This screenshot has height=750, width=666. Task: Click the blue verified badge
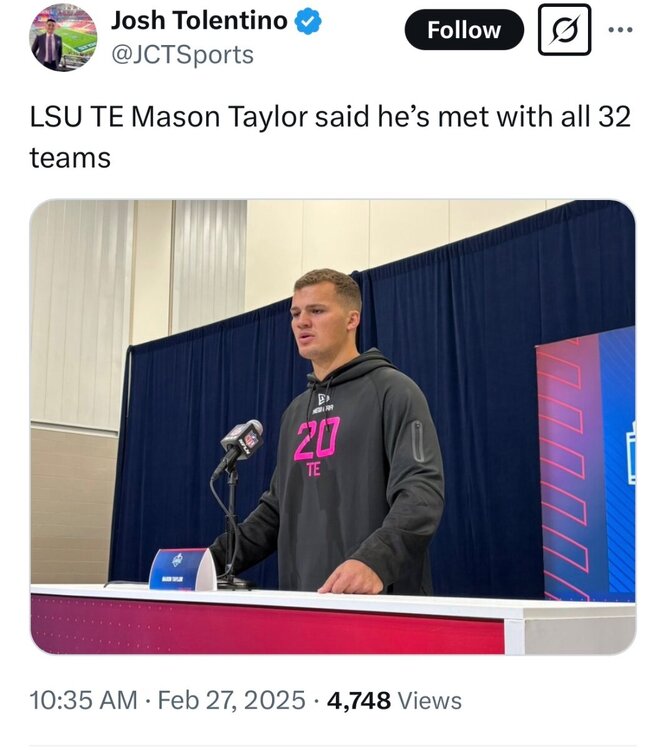[308, 21]
